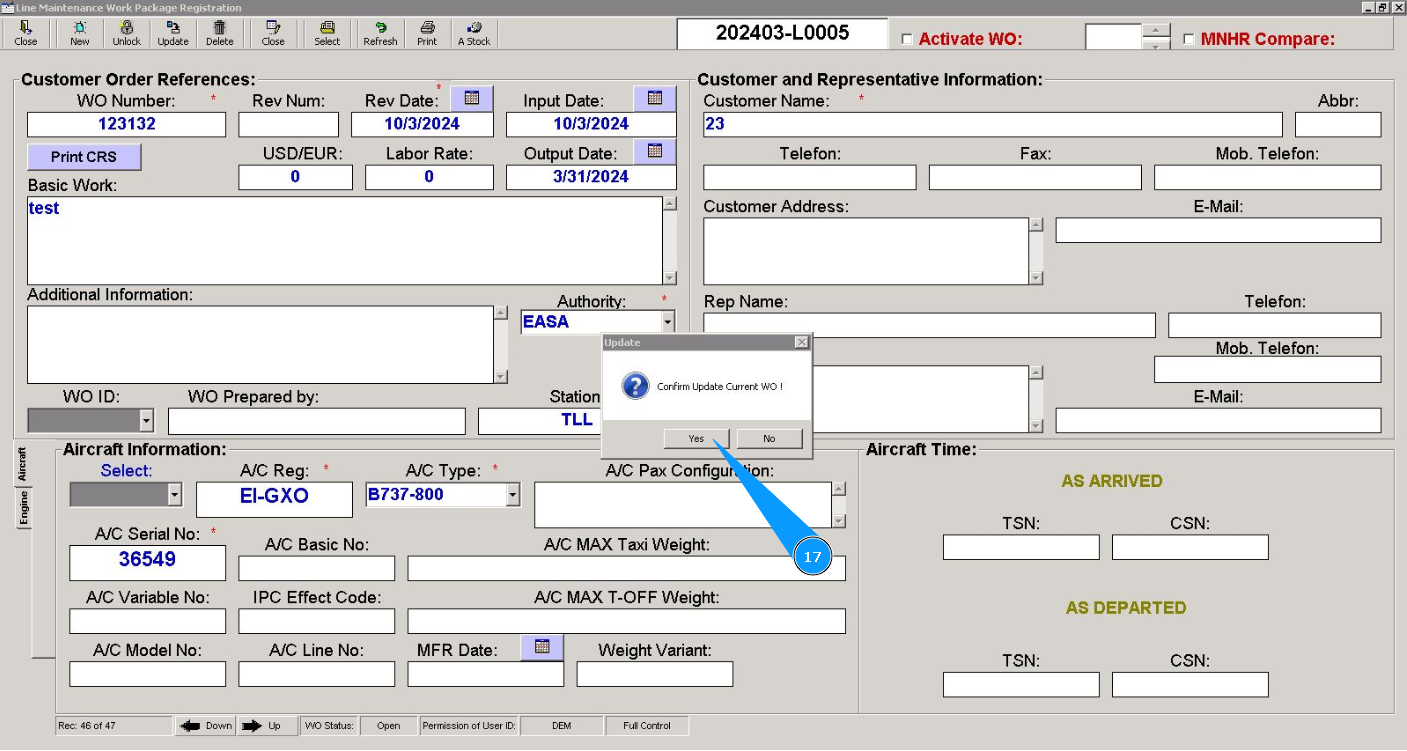The height and width of the screenshot is (751, 1407).
Task: Enable the Activate WO checkbox
Action: 907,39
